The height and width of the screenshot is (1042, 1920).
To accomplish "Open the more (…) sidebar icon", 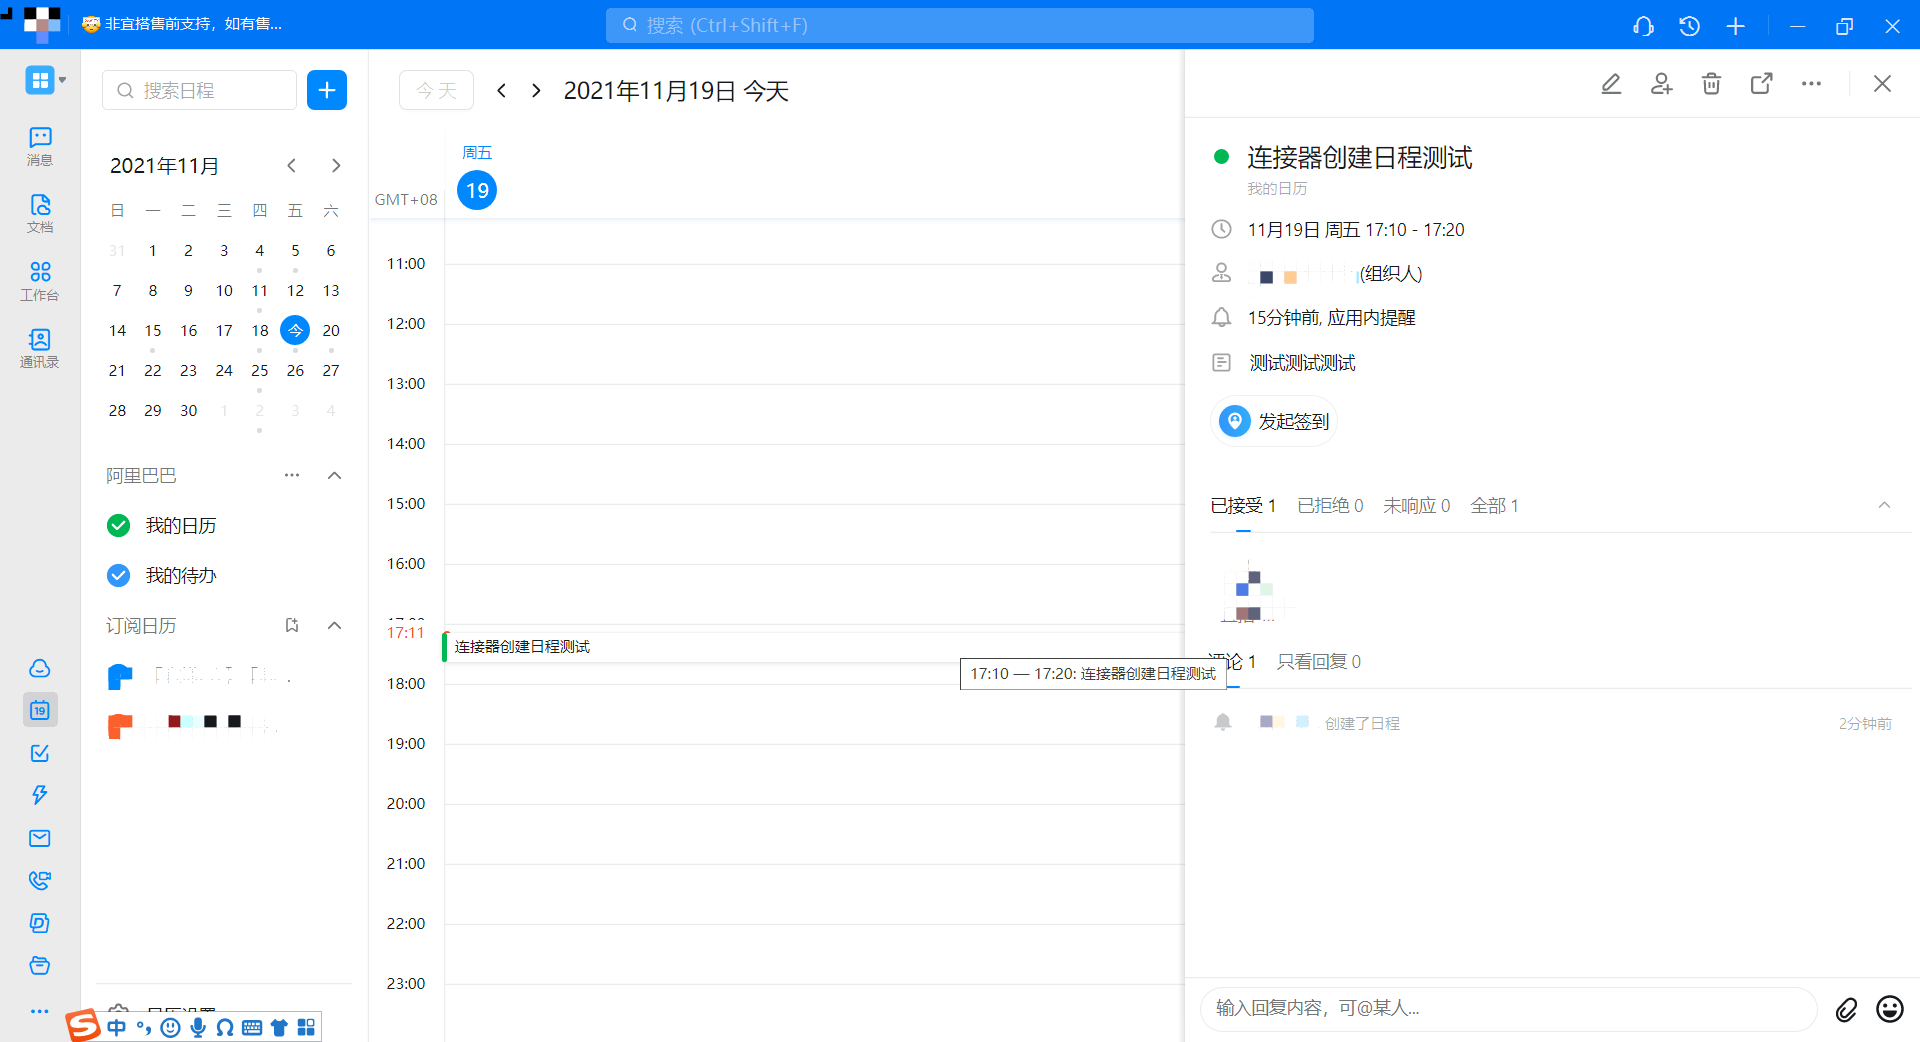I will [x=40, y=1011].
